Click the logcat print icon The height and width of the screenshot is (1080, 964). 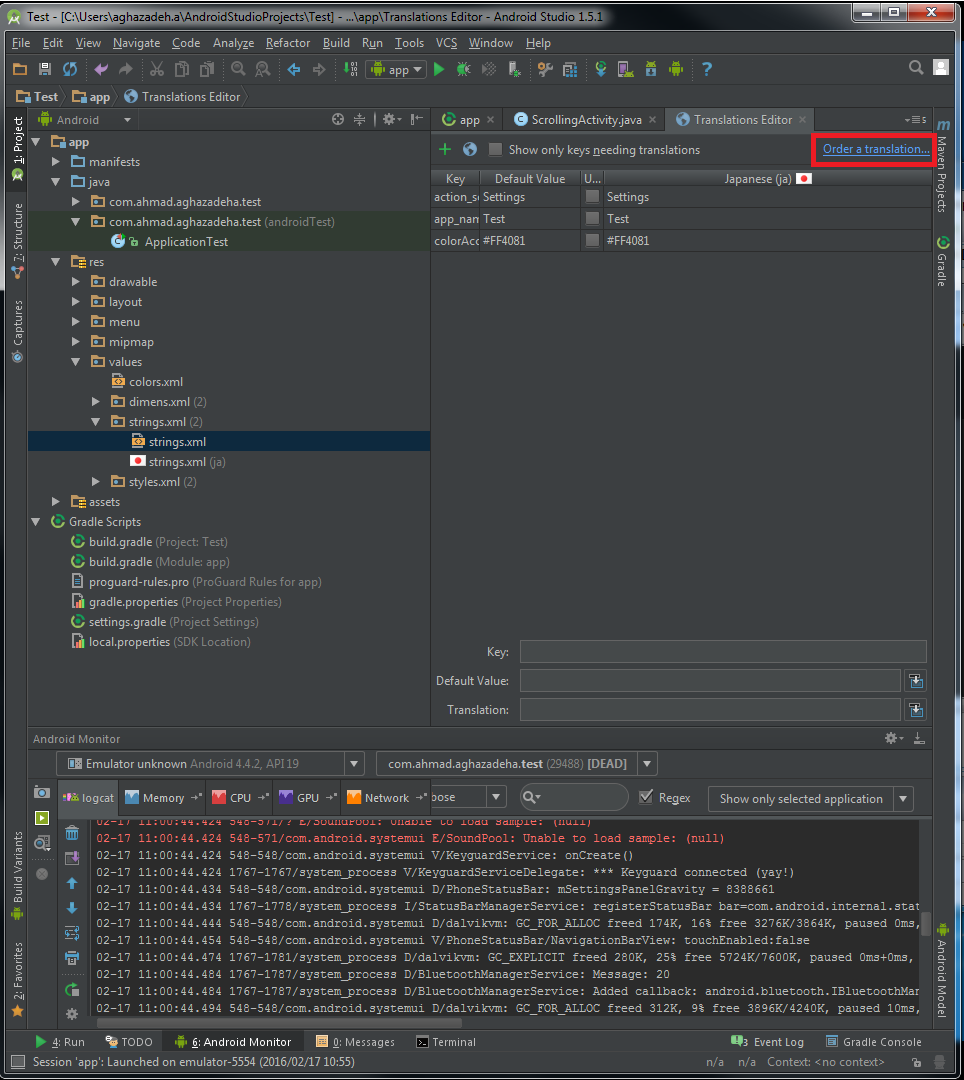click(72, 957)
